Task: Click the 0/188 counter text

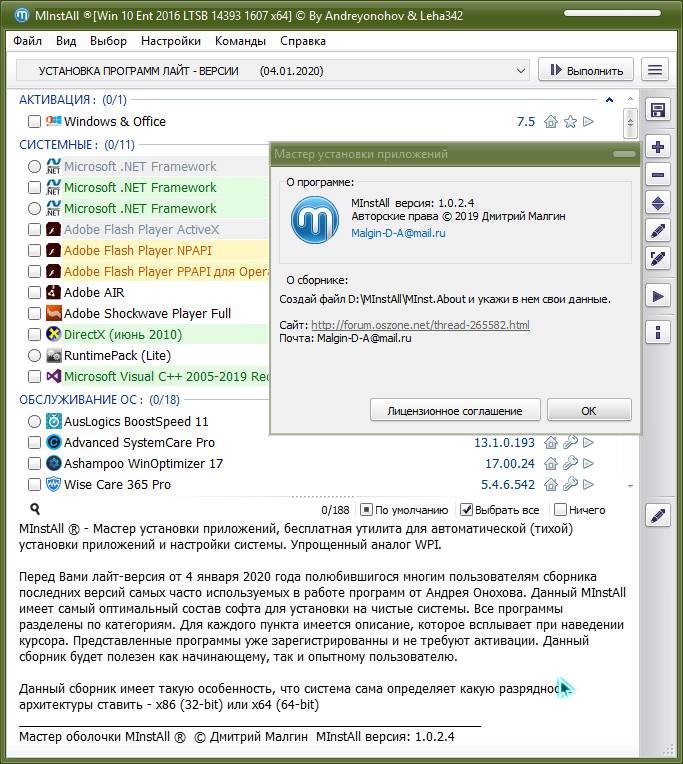Action: pos(335,510)
